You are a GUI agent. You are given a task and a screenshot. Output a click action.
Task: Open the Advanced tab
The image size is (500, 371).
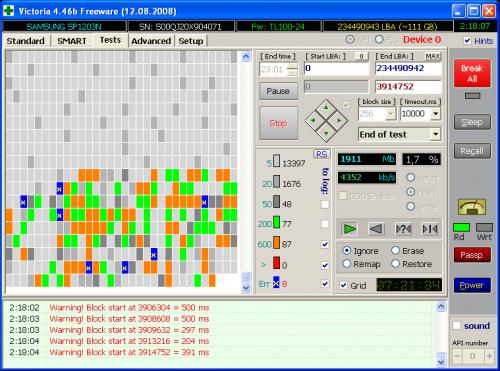point(151,41)
